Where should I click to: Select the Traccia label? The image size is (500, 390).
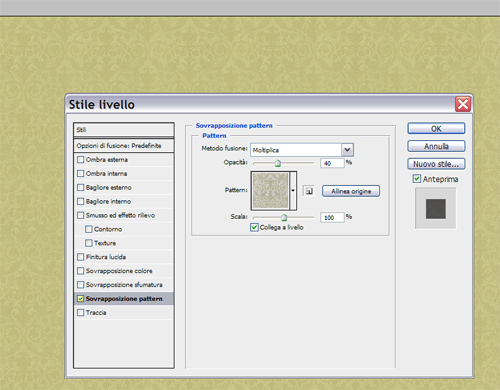point(96,313)
